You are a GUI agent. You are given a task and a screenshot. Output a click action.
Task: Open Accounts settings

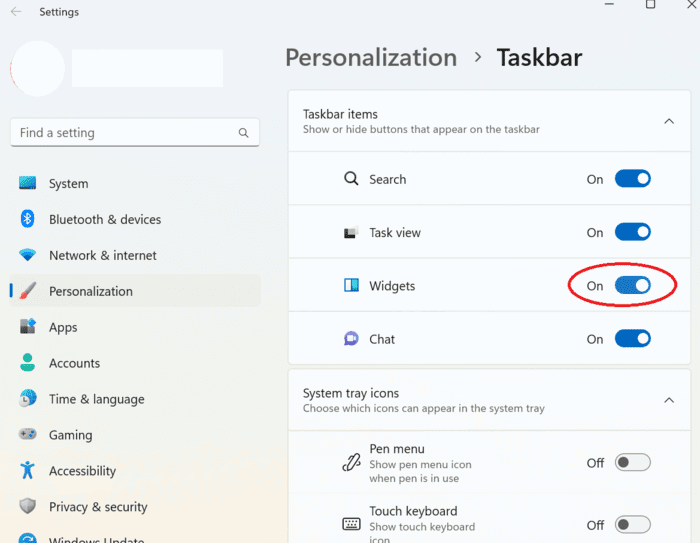(135, 363)
